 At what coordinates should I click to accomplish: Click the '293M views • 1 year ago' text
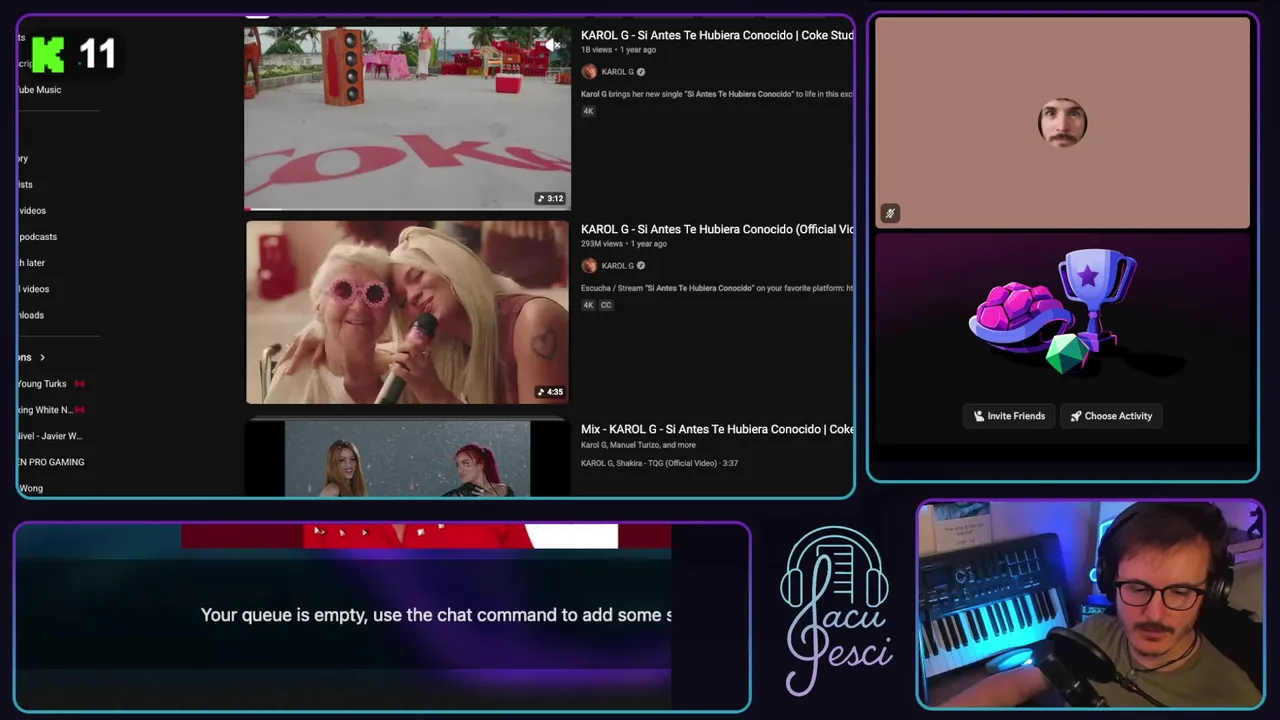click(x=623, y=244)
